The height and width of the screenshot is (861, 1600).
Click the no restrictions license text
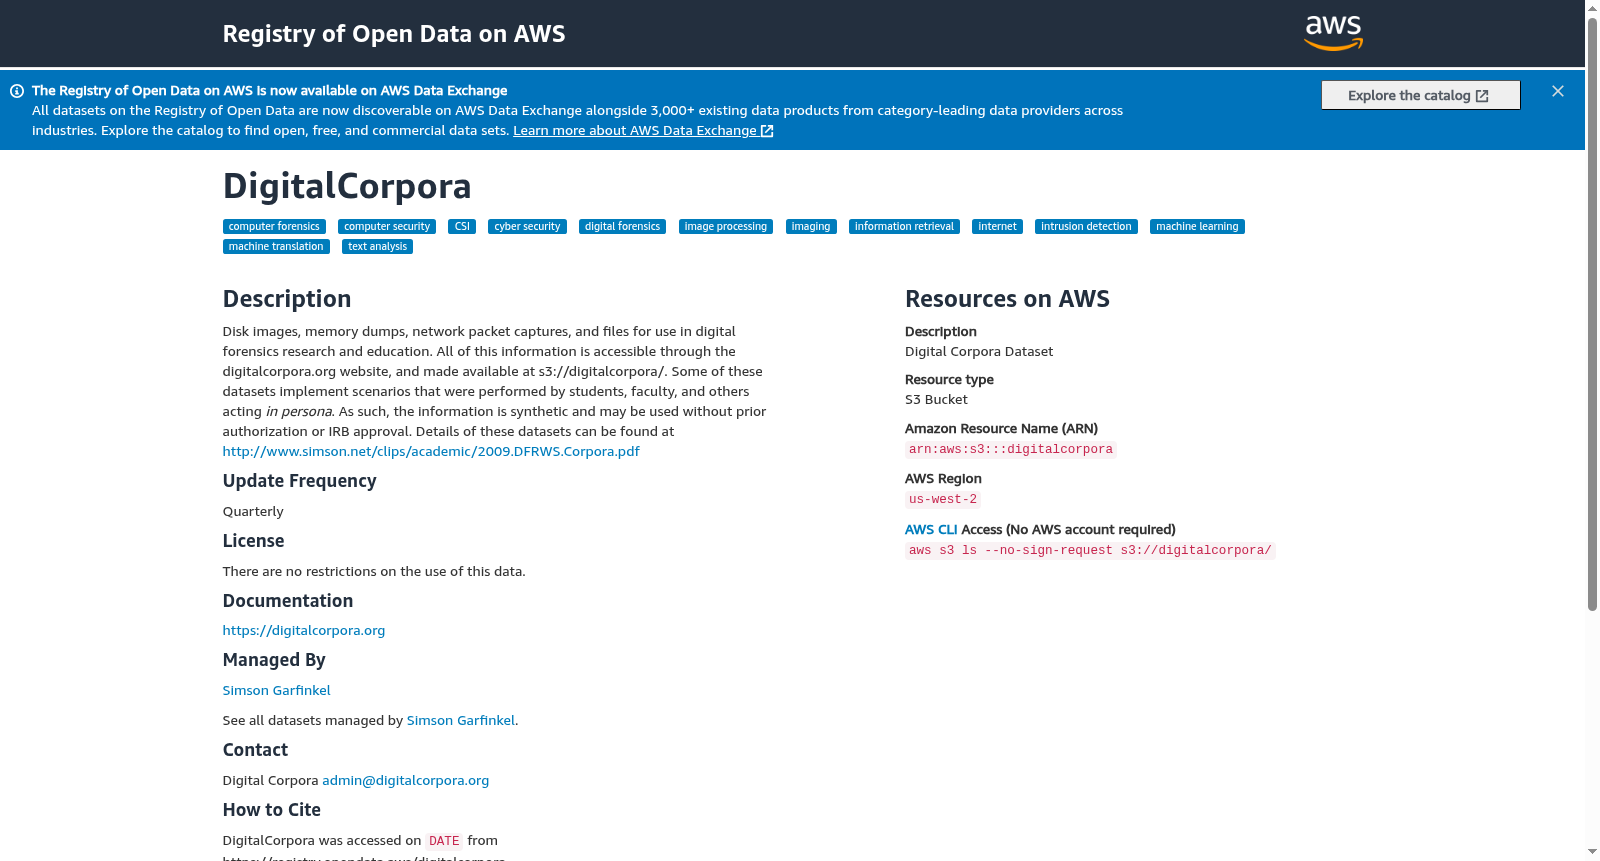[x=374, y=572]
